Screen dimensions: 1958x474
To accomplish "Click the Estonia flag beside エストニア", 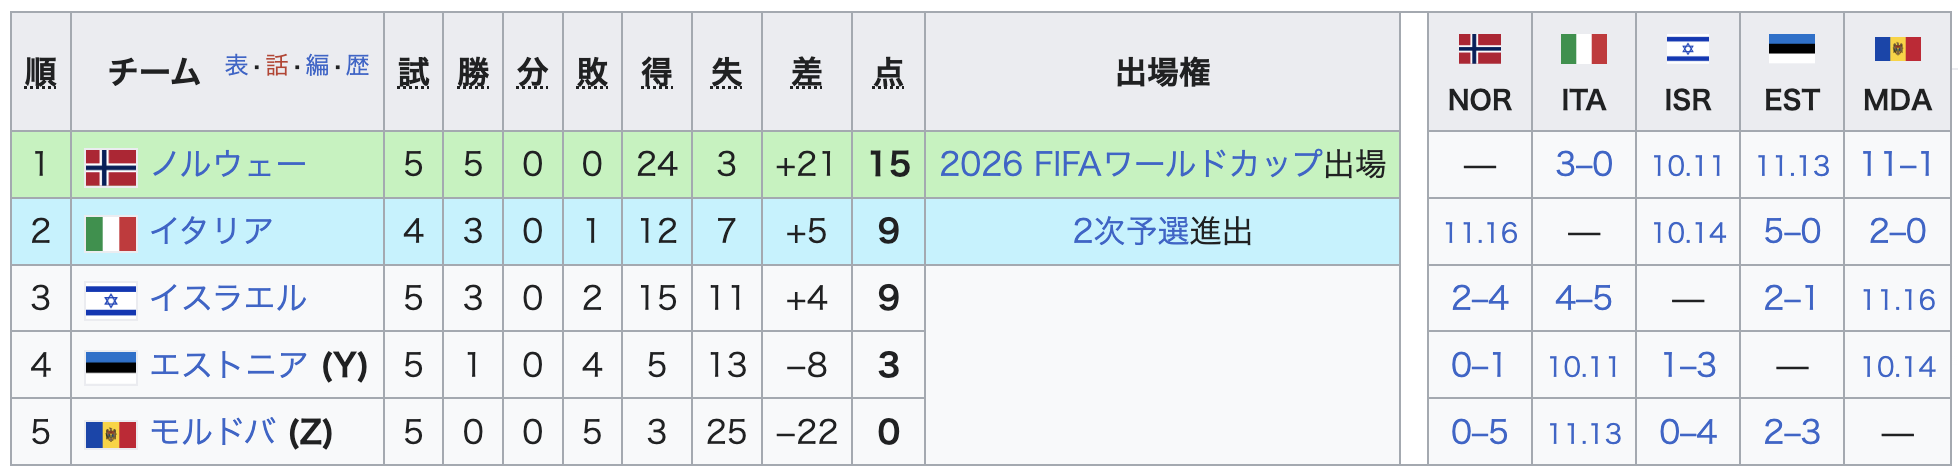I will click(x=111, y=367).
